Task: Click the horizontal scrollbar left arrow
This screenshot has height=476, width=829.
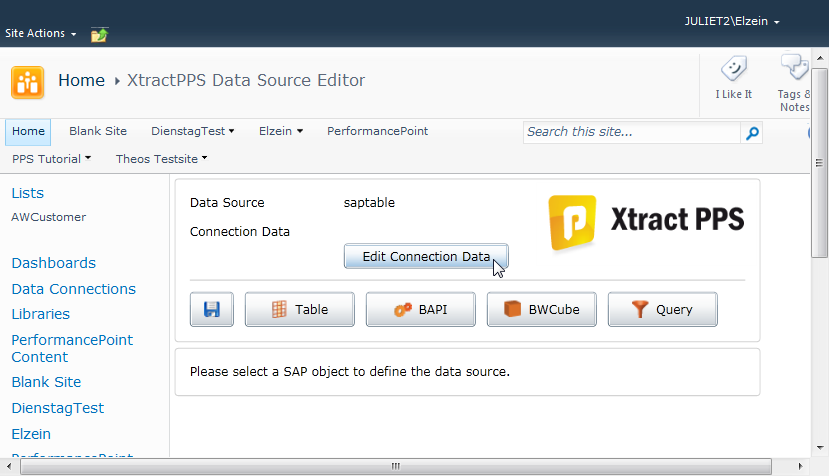Action: pyautogui.click(x=9, y=466)
